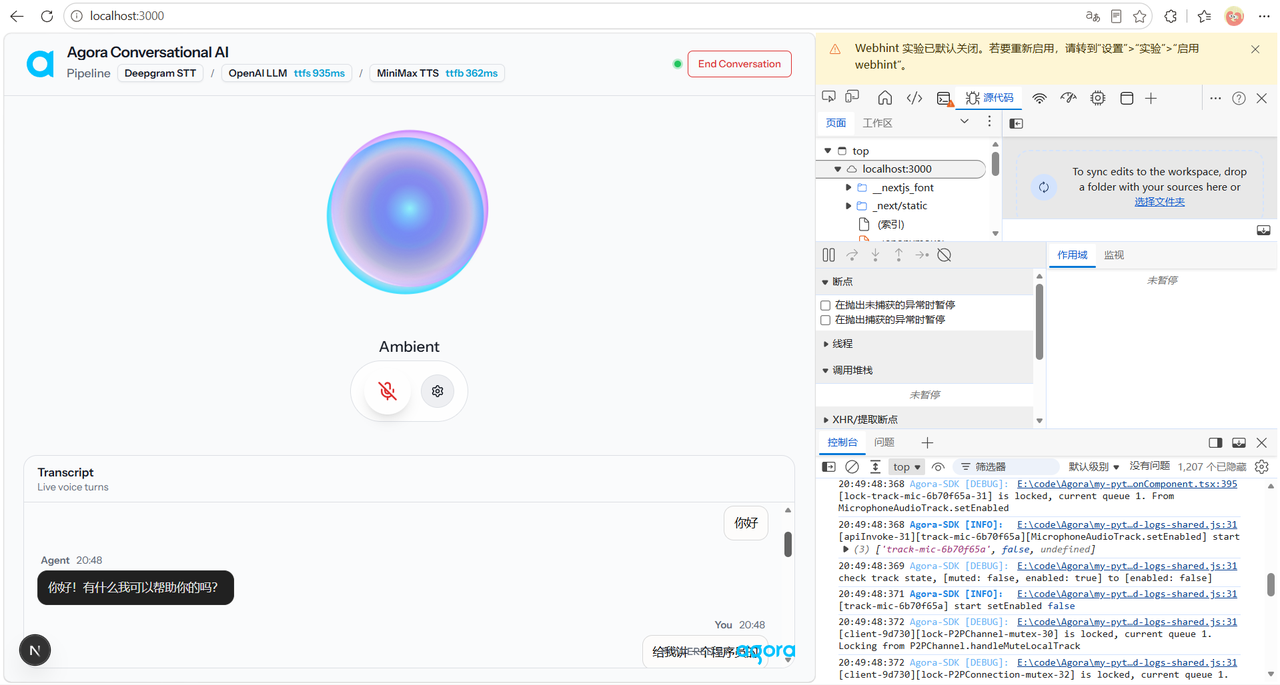The width and height of the screenshot is (1280, 685).
Task: Click the 筛选器 console filter field
Action: [1005, 467]
